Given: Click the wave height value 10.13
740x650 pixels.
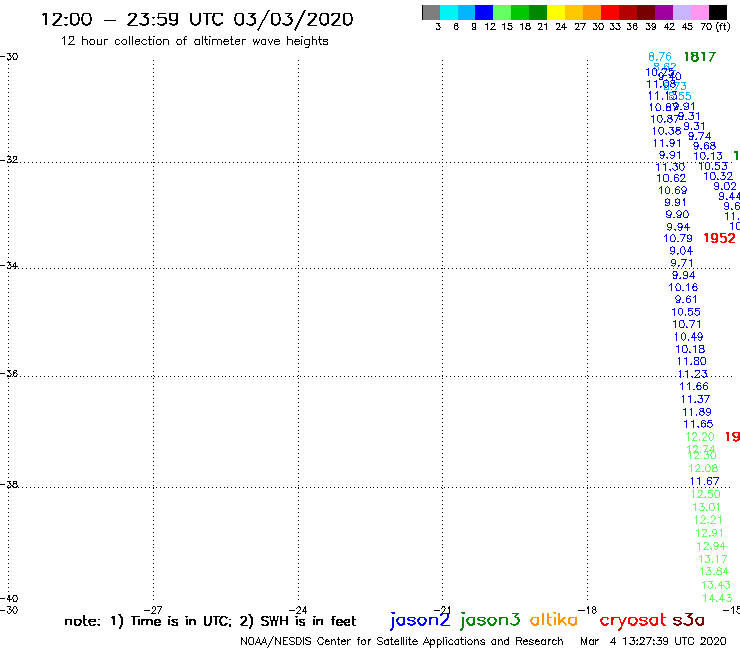Looking at the screenshot, I should coord(707,156).
